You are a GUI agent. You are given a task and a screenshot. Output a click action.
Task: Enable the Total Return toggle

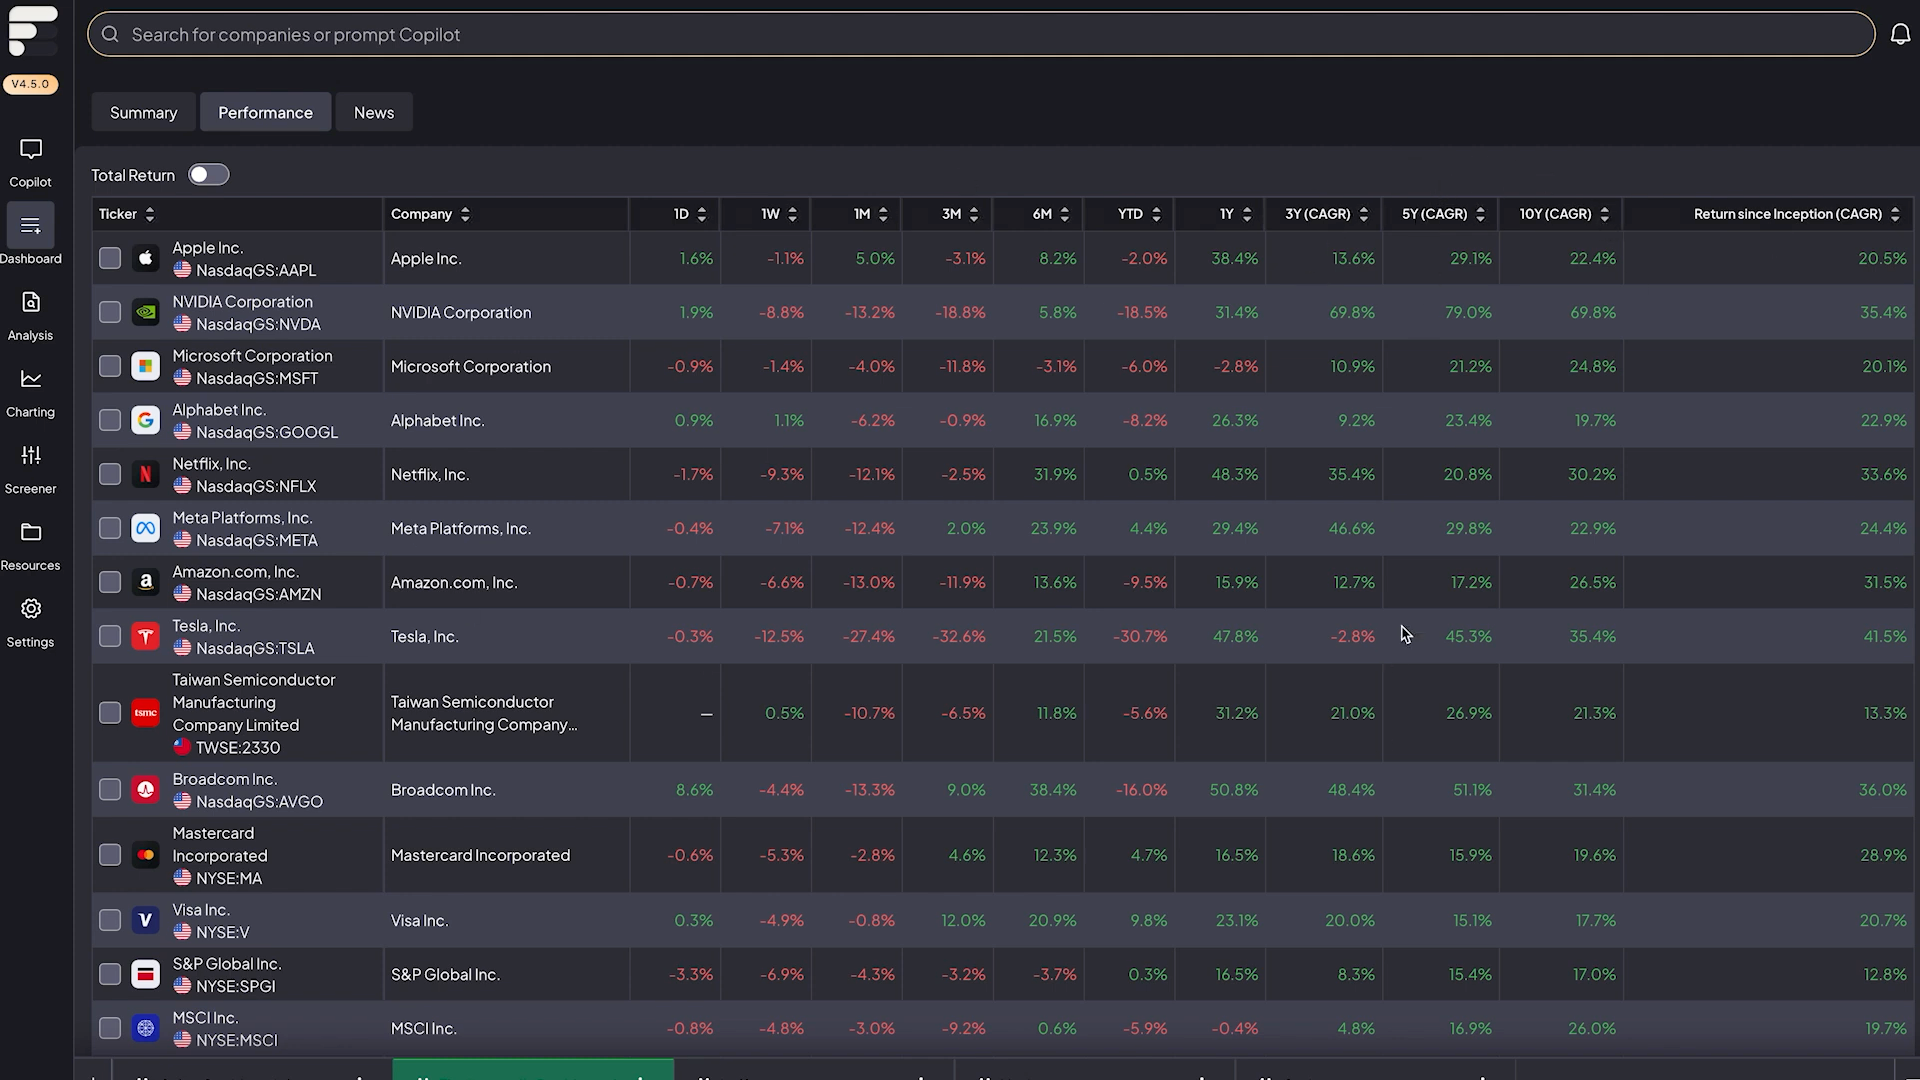coord(209,175)
